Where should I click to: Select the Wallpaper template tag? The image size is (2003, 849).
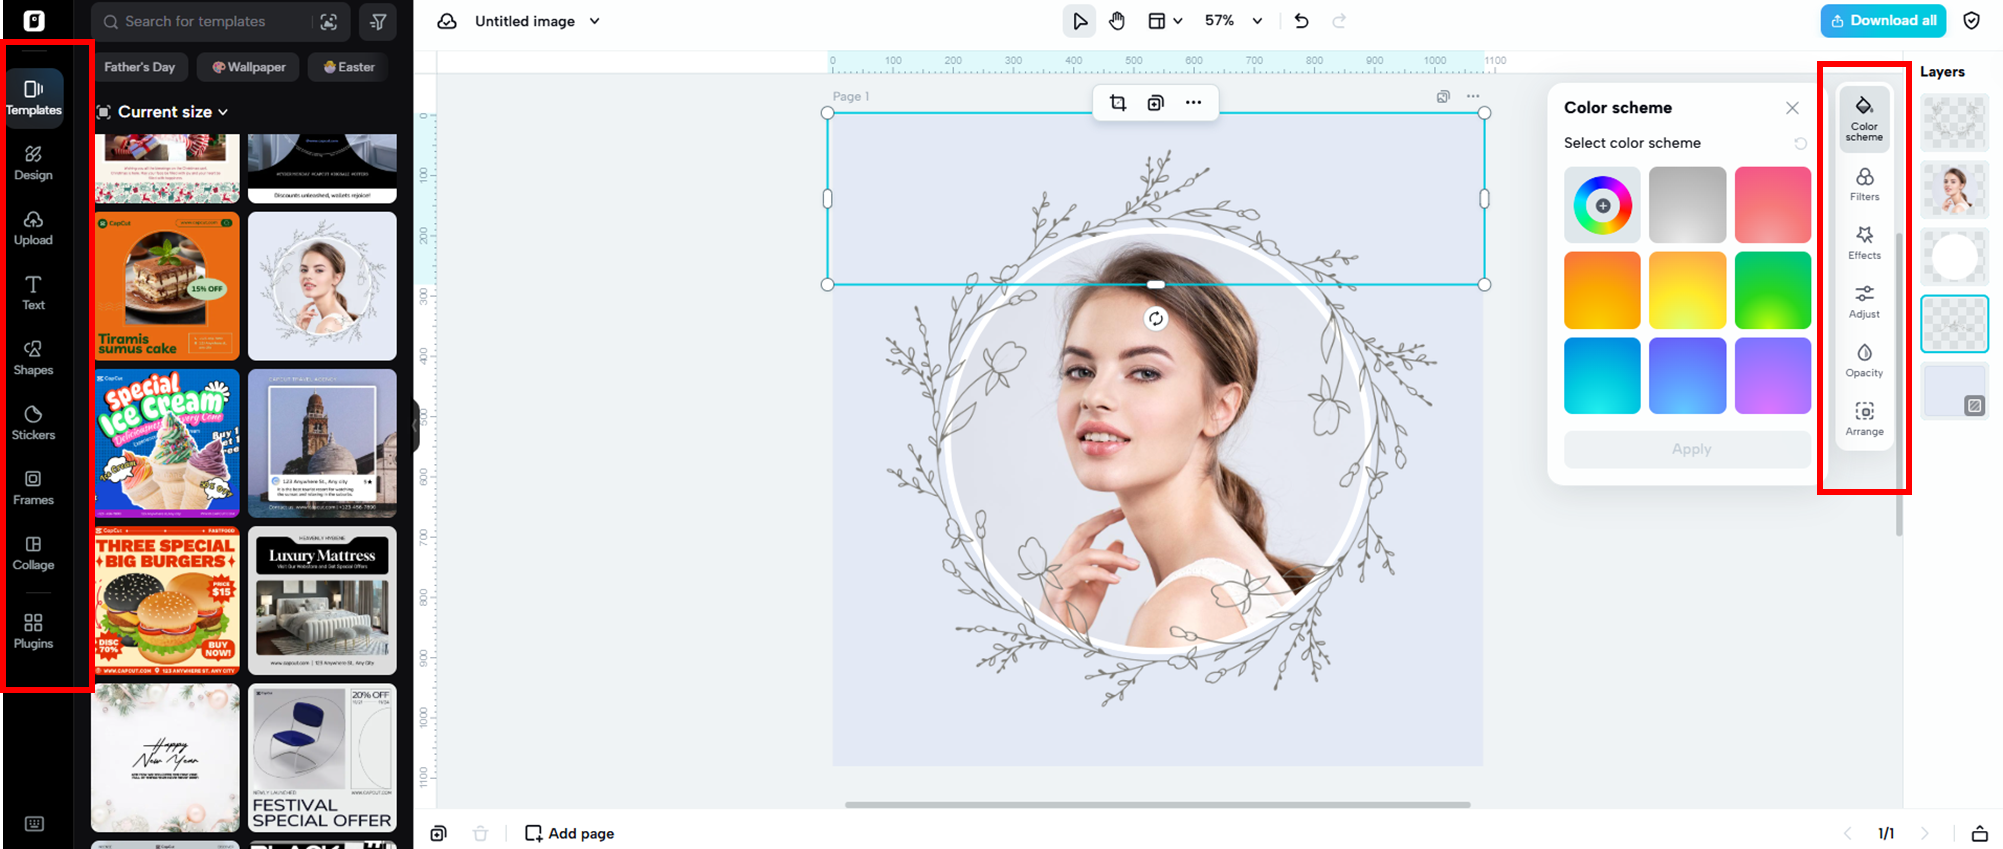pyautogui.click(x=249, y=67)
